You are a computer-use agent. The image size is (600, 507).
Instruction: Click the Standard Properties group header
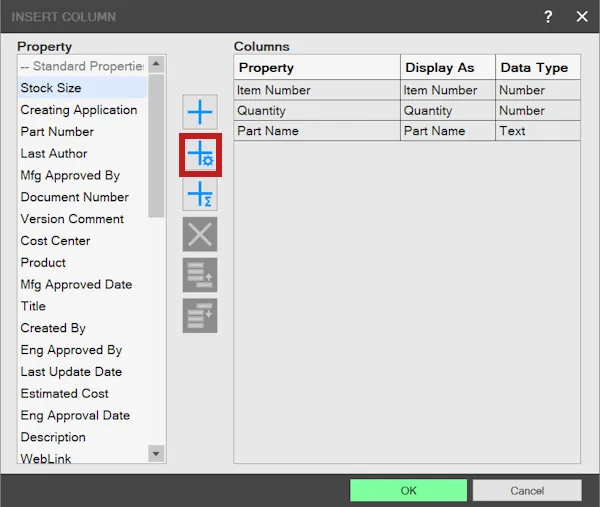82,66
